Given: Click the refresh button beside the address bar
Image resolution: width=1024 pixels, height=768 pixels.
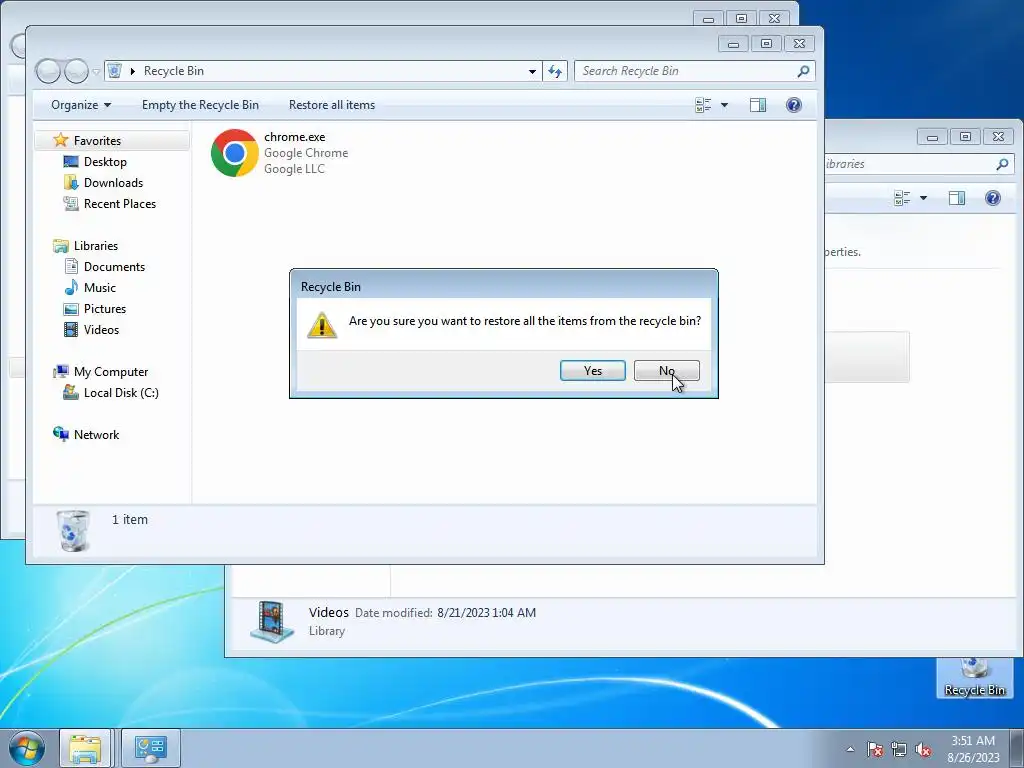Looking at the screenshot, I should point(555,71).
